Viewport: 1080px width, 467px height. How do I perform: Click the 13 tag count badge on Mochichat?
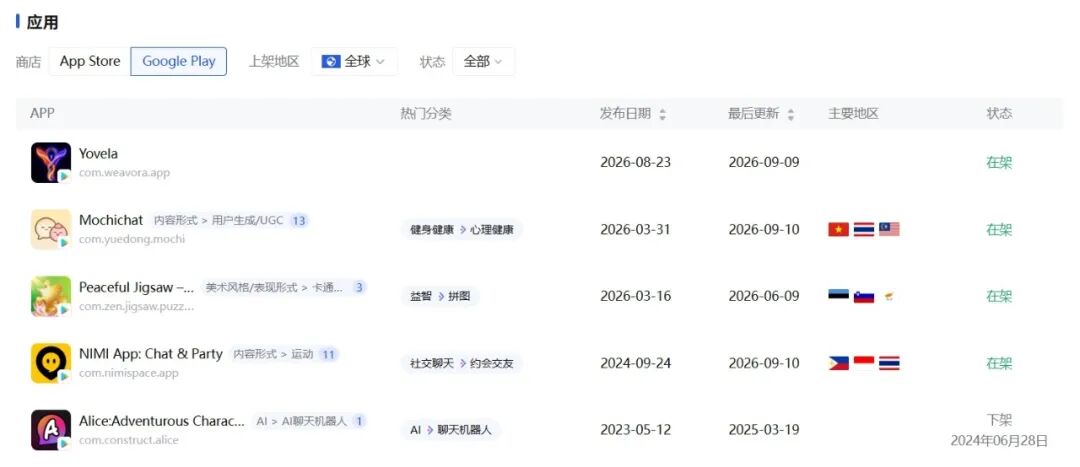point(298,220)
